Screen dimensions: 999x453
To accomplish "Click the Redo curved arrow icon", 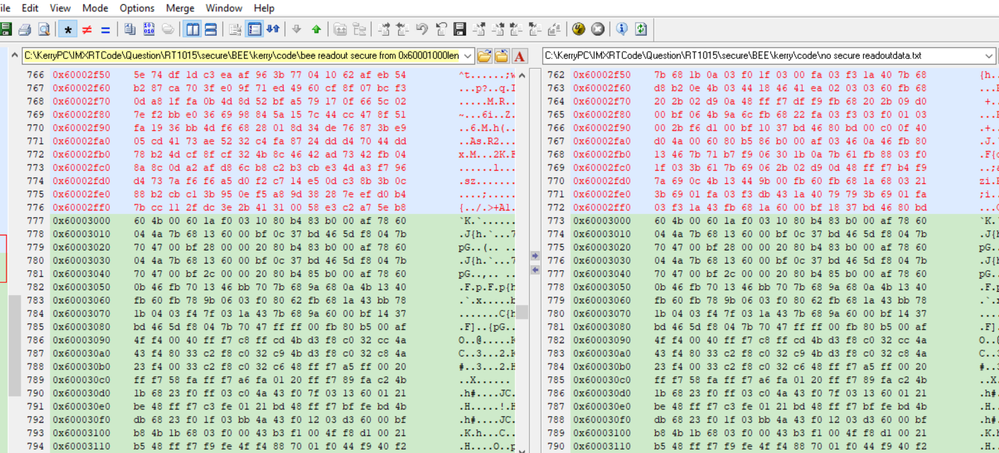I will click(441, 29).
